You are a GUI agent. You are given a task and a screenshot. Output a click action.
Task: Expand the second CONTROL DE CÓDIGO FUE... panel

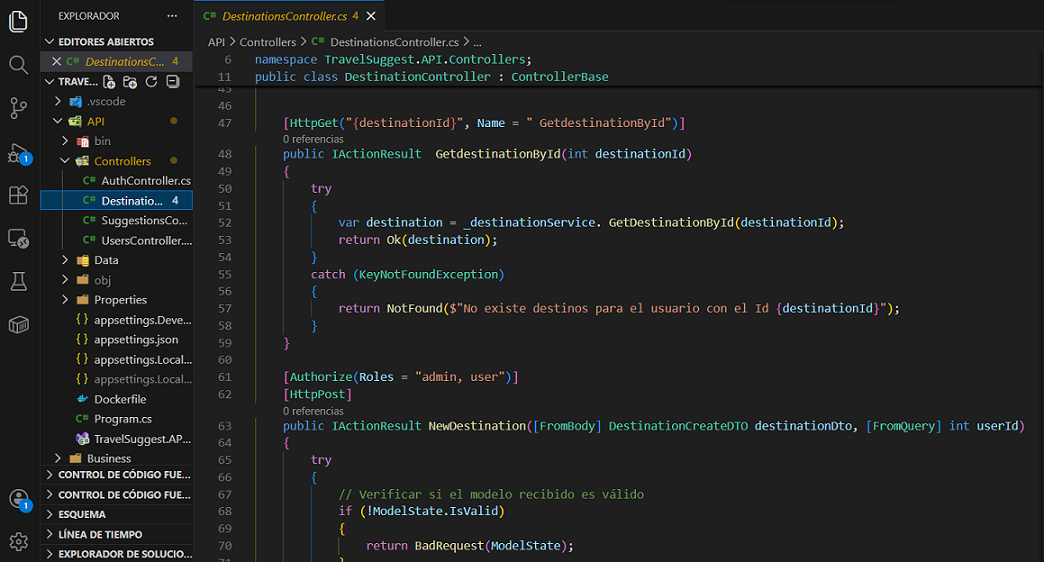click(117, 495)
